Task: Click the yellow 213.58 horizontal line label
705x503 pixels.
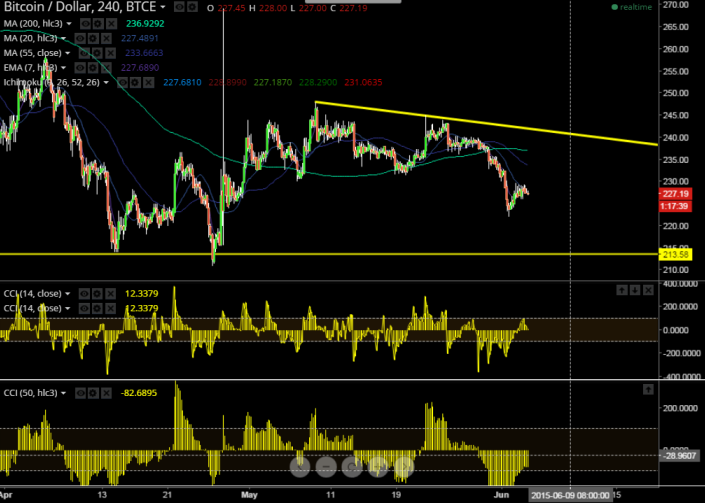Action: pyautogui.click(x=675, y=255)
